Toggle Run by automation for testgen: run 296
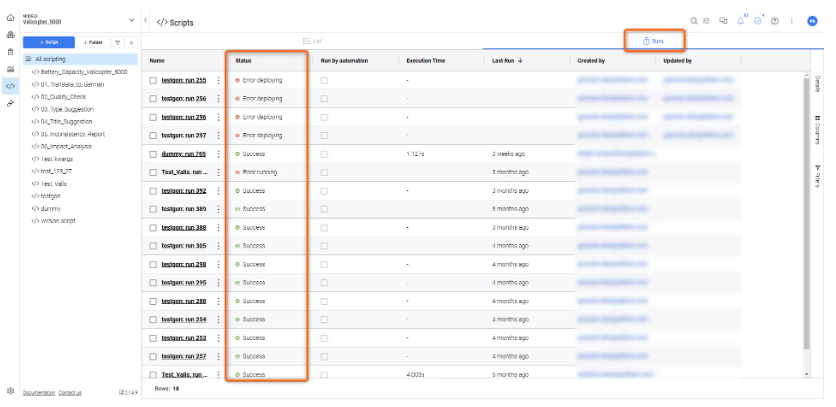836x407 pixels. point(324,117)
